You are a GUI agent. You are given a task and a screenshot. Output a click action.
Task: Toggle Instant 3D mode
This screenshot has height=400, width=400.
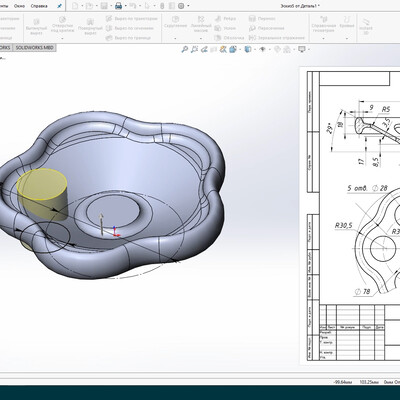click(366, 26)
